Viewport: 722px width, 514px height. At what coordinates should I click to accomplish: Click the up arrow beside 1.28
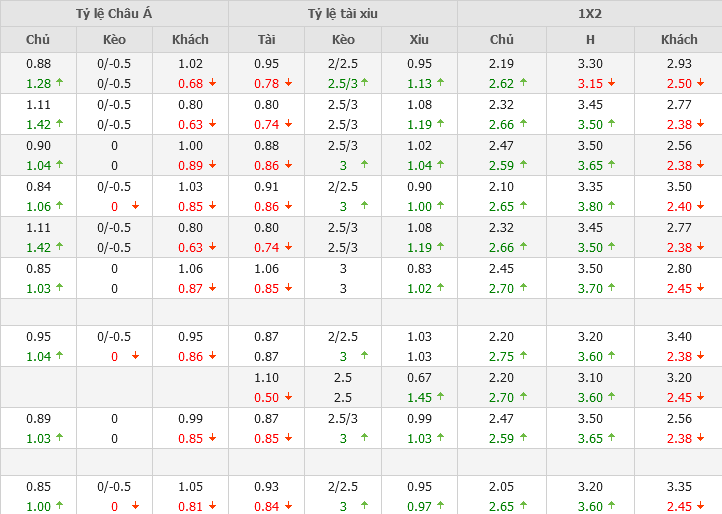[x=59, y=83]
